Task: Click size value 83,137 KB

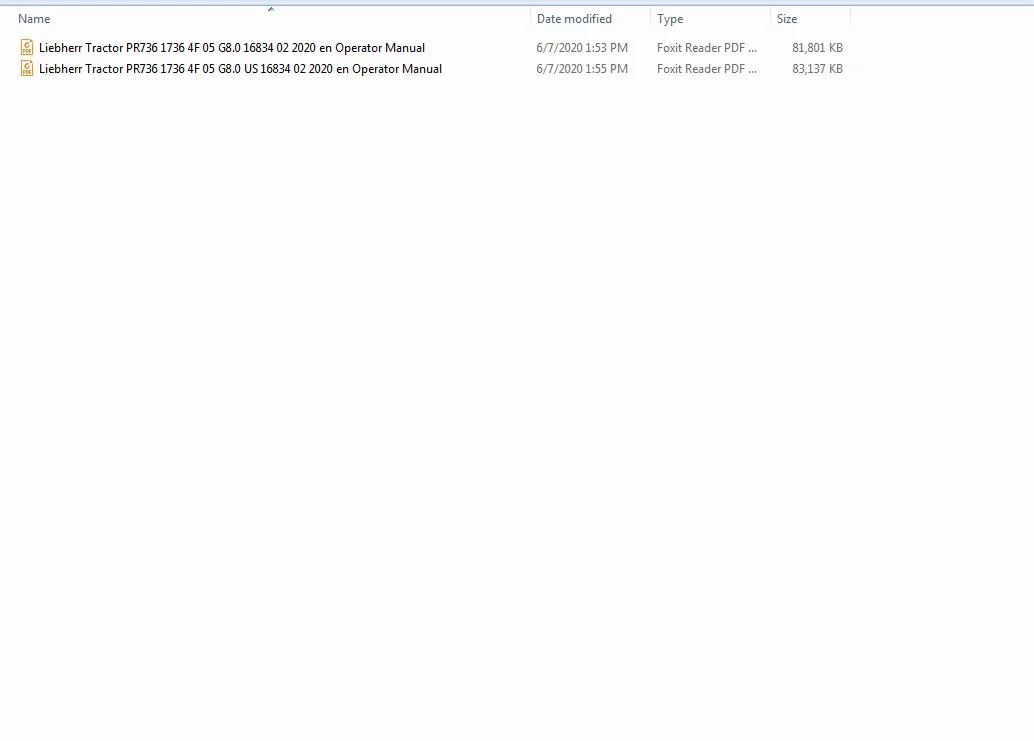Action: (x=817, y=69)
